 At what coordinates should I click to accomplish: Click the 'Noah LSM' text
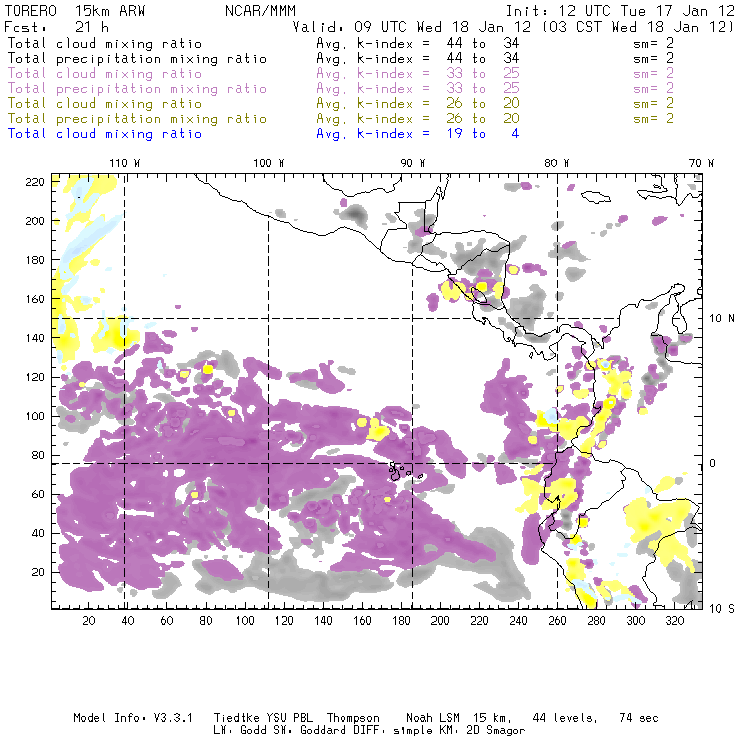point(433,718)
